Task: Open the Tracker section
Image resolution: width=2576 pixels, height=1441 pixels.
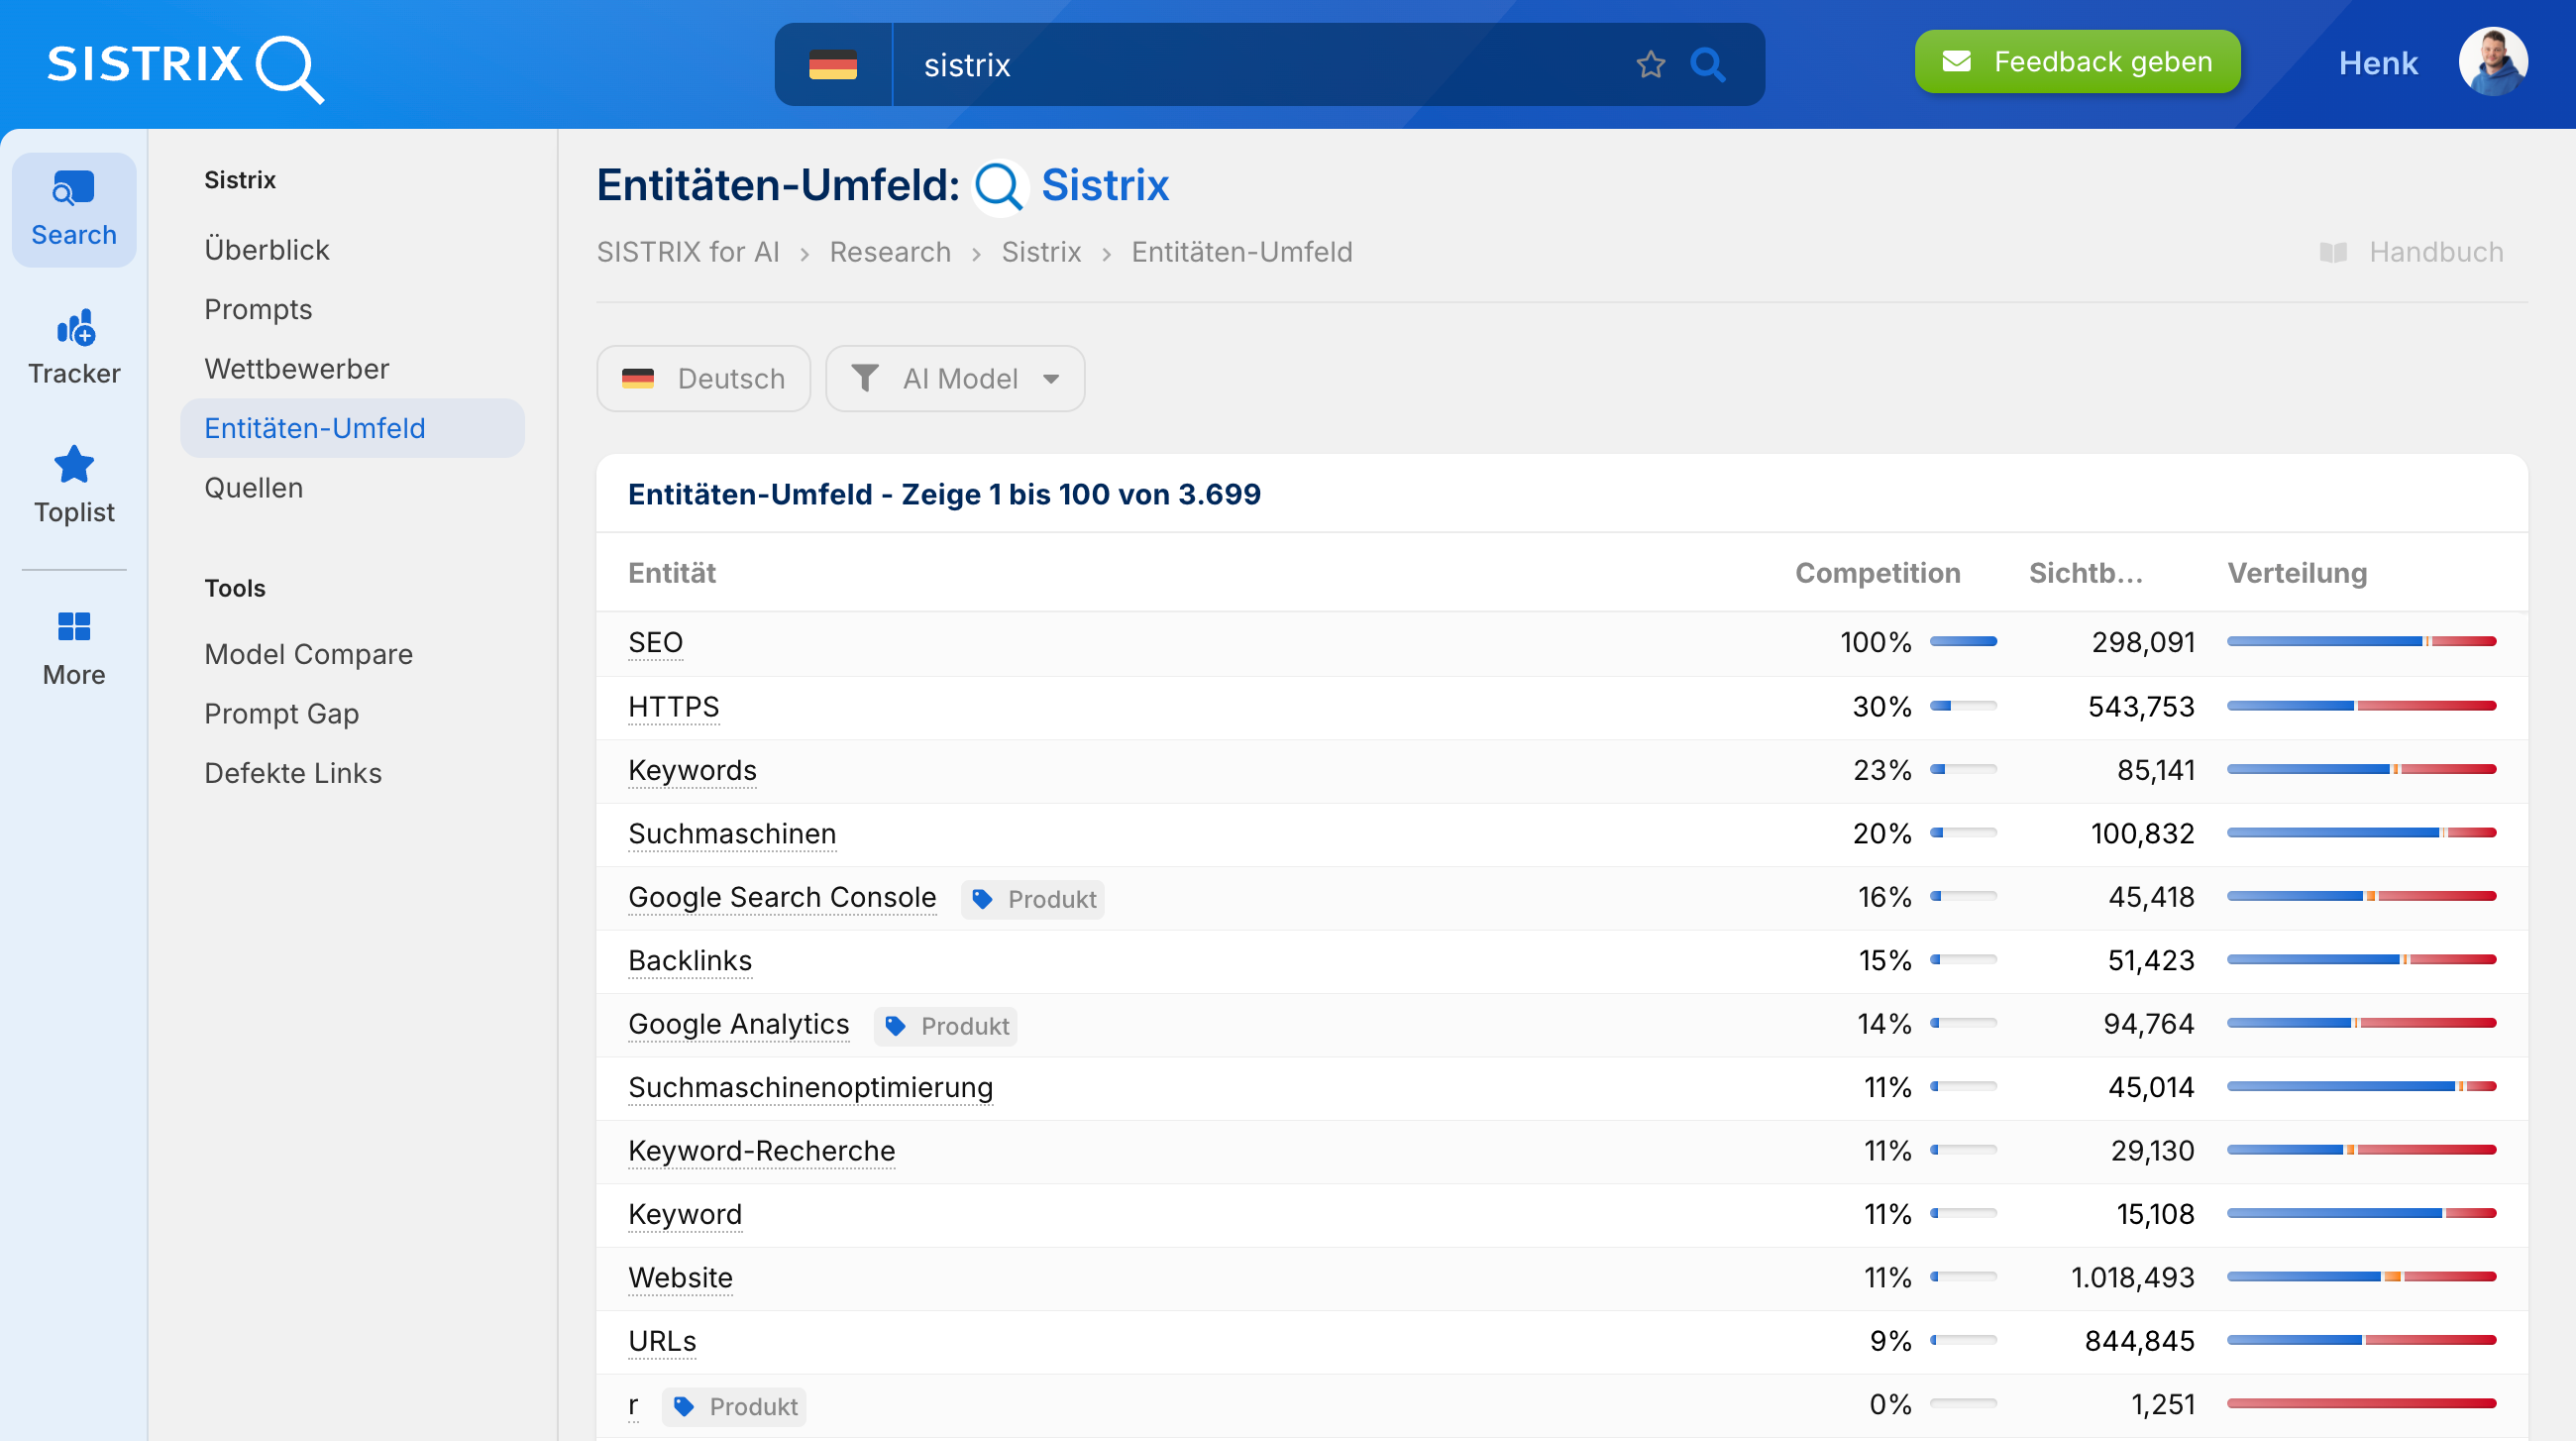Action: pyautogui.click(x=73, y=346)
